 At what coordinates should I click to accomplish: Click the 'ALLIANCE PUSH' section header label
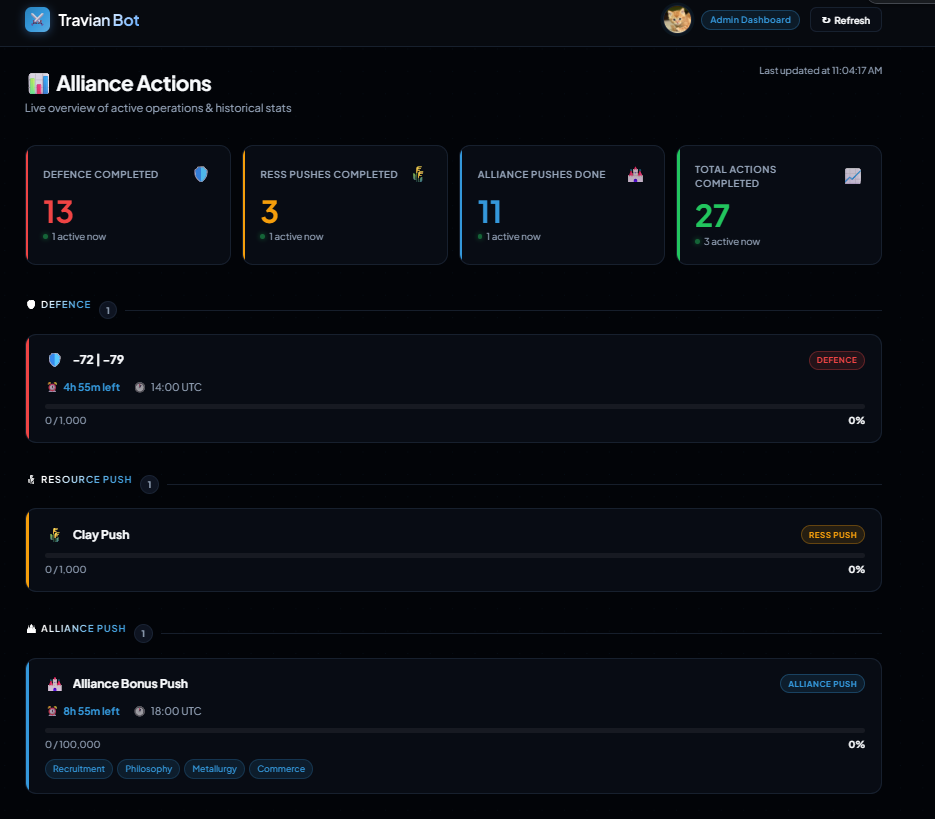coord(83,629)
